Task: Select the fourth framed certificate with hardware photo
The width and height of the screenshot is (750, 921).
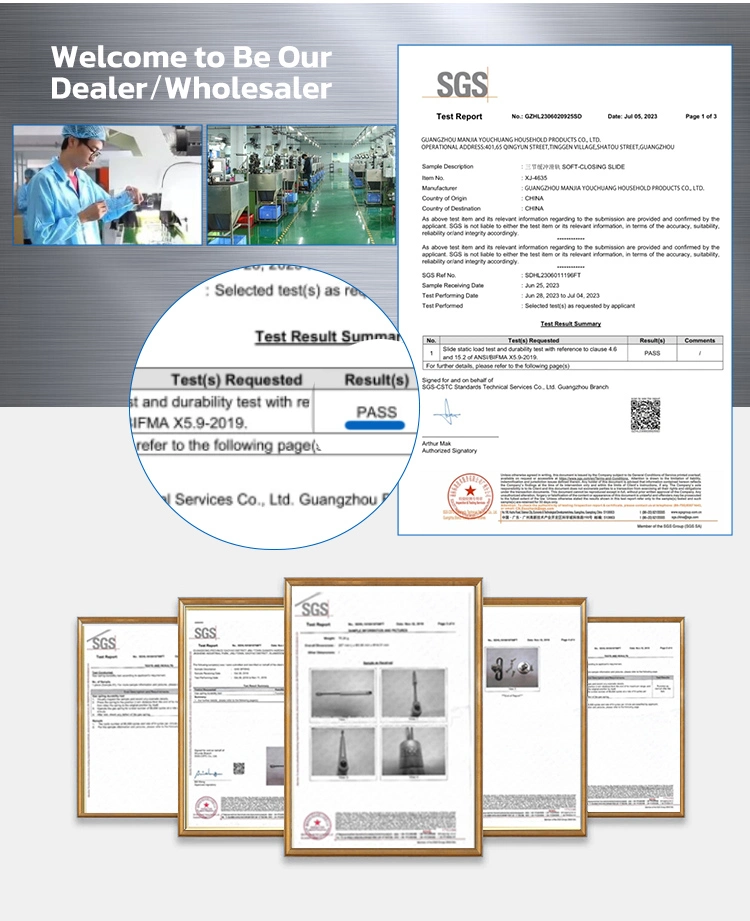Action: (x=534, y=717)
